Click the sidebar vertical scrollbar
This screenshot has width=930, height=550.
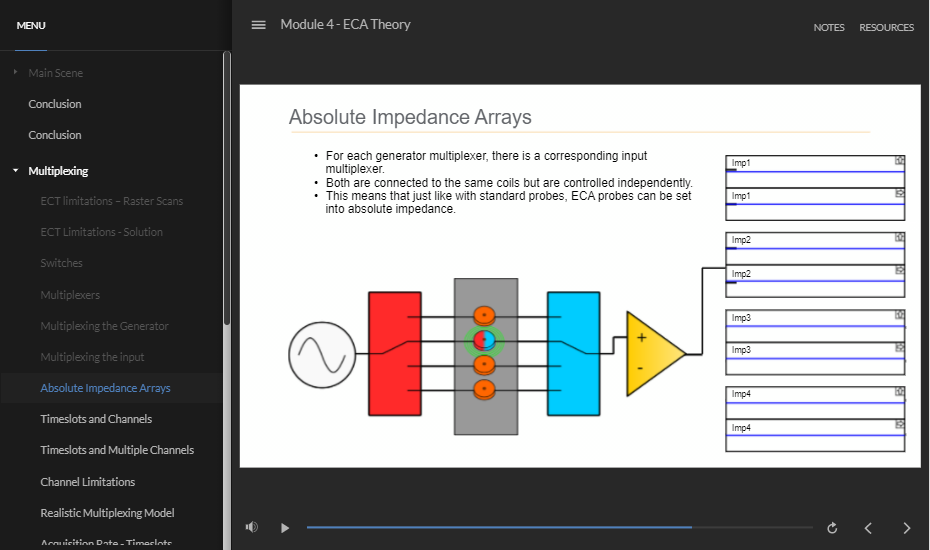[x=227, y=190]
